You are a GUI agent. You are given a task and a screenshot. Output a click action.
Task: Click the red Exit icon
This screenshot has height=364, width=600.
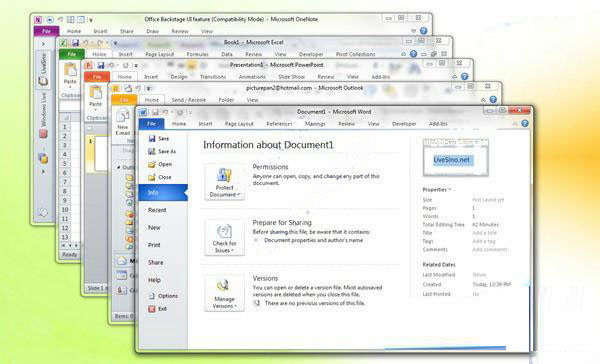point(152,309)
